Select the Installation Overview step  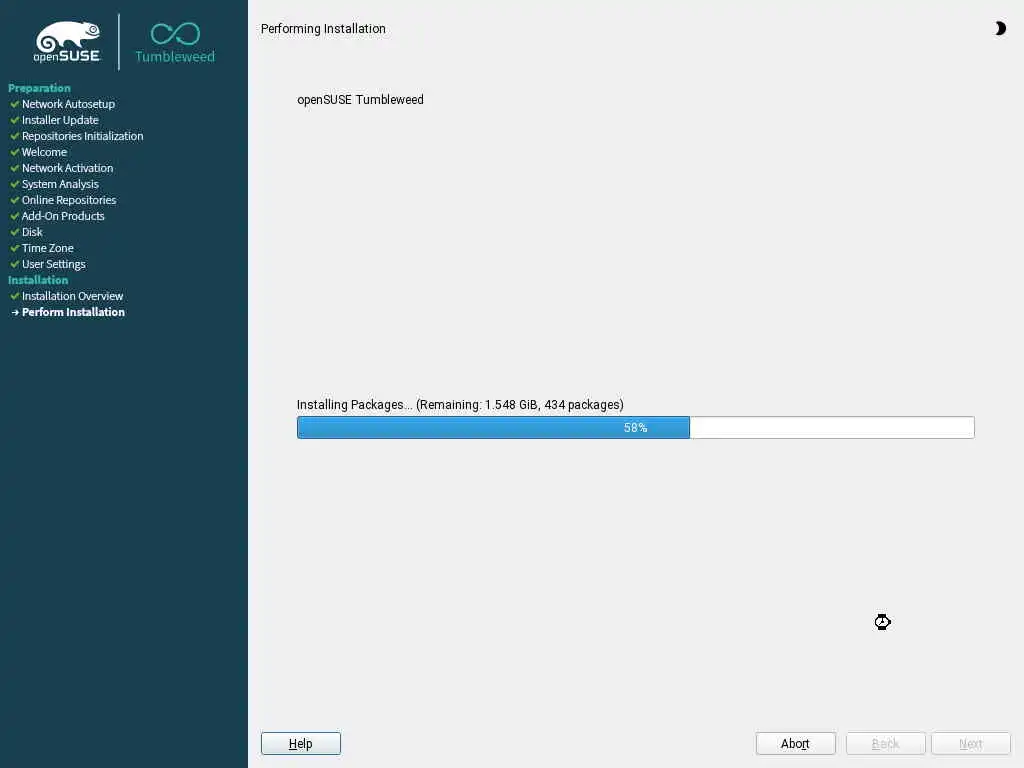72,296
